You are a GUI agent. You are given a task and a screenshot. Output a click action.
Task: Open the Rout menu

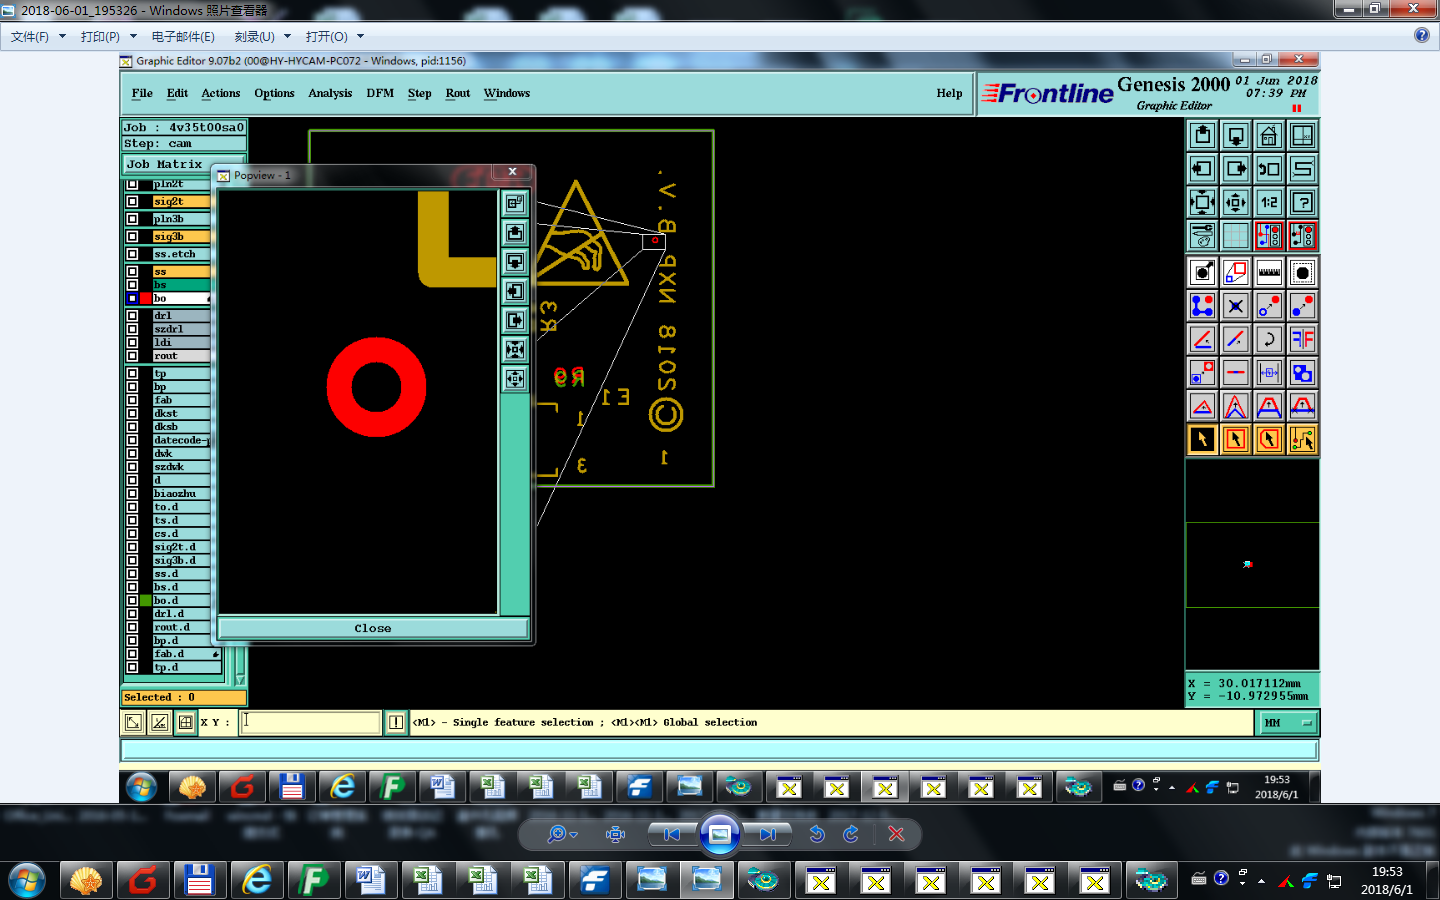pyautogui.click(x=458, y=93)
